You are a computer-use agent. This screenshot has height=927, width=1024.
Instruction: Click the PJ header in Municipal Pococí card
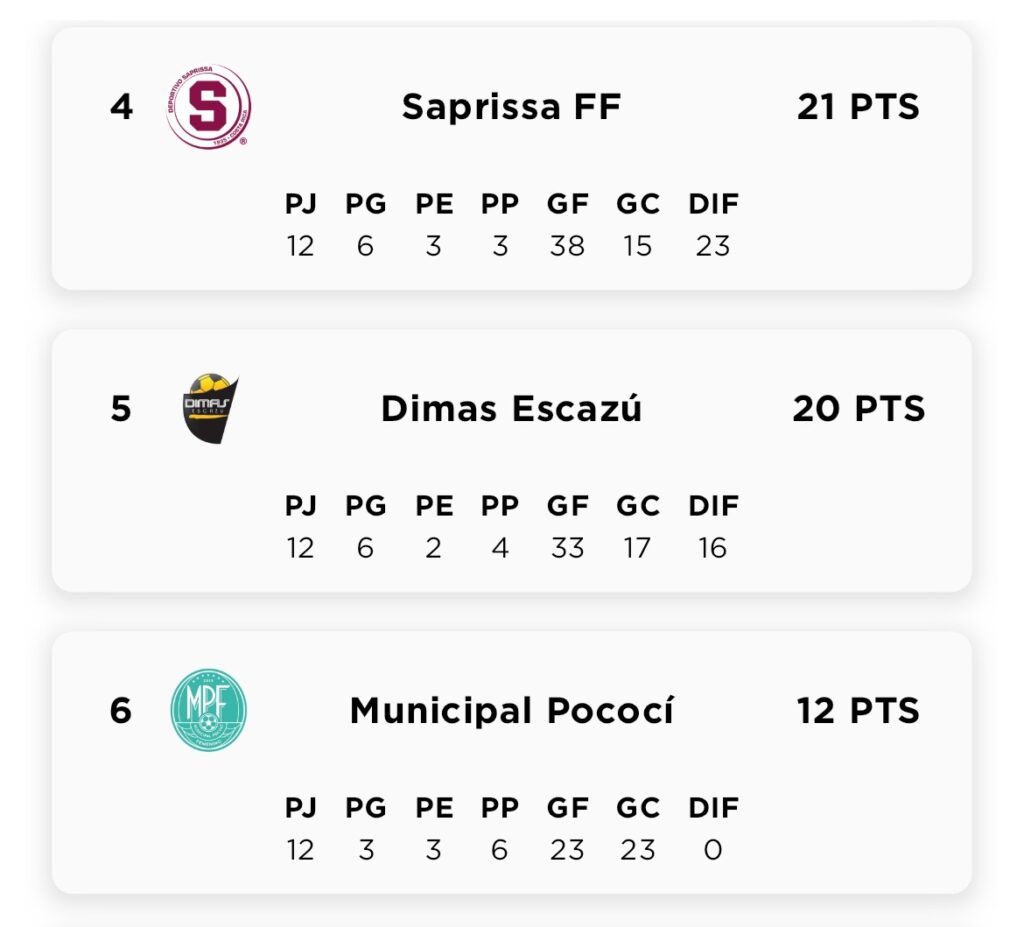(x=300, y=808)
